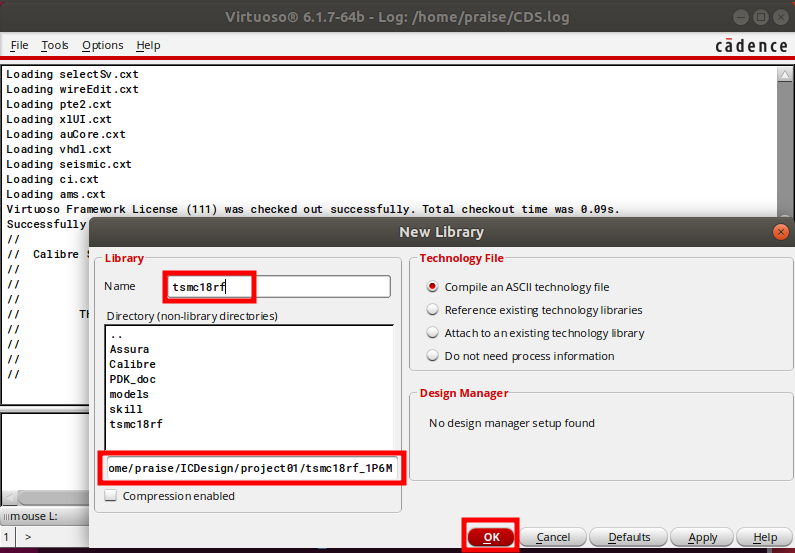Screen dimensions: 795x553
Task: Click the Apply button
Action: [x=702, y=537]
